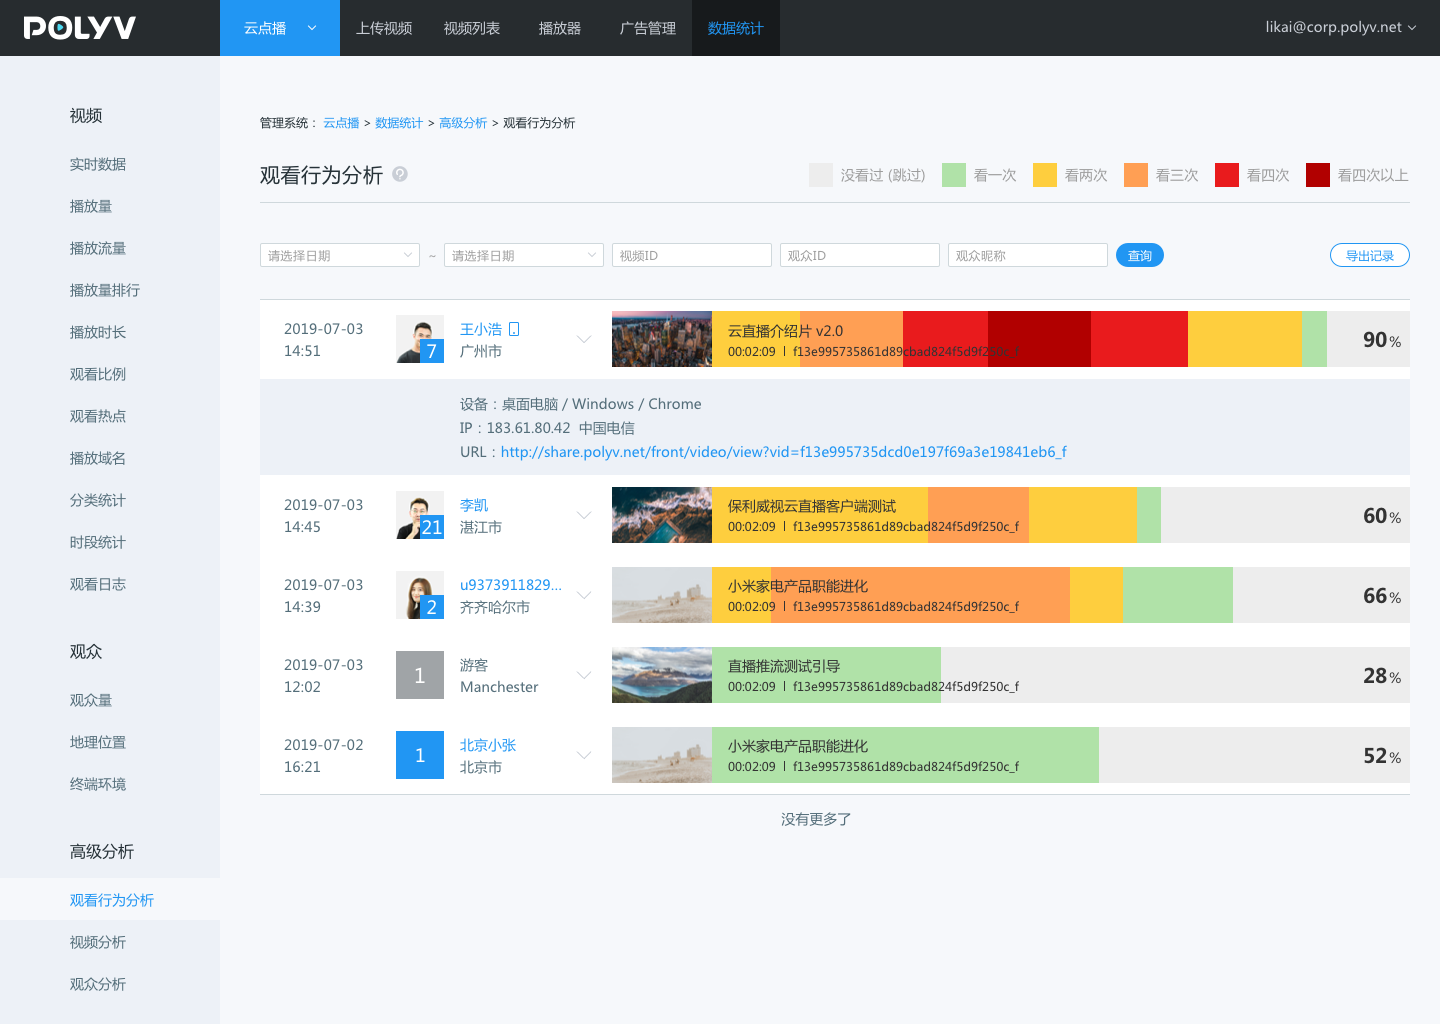
Task: Click the red 看四次 legend swatch
Action: [x=1227, y=175]
